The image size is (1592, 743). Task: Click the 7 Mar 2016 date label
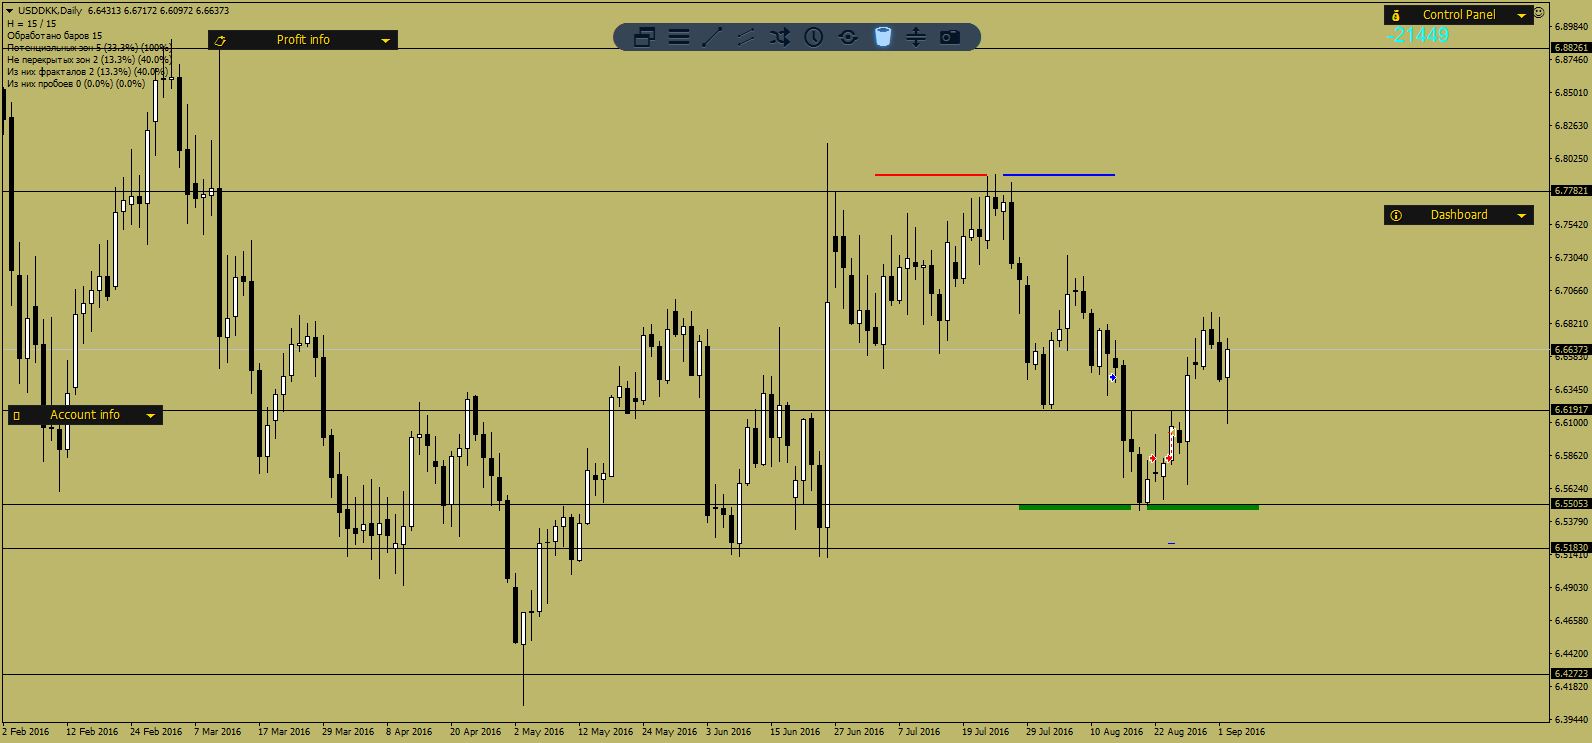pos(218,732)
